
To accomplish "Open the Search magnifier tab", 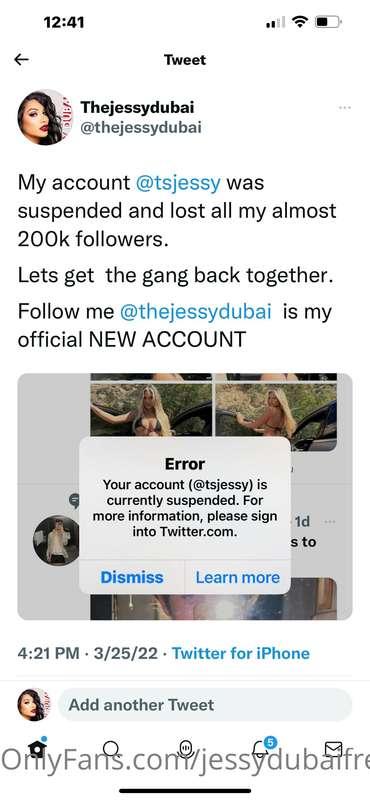I will click(x=111, y=749).
